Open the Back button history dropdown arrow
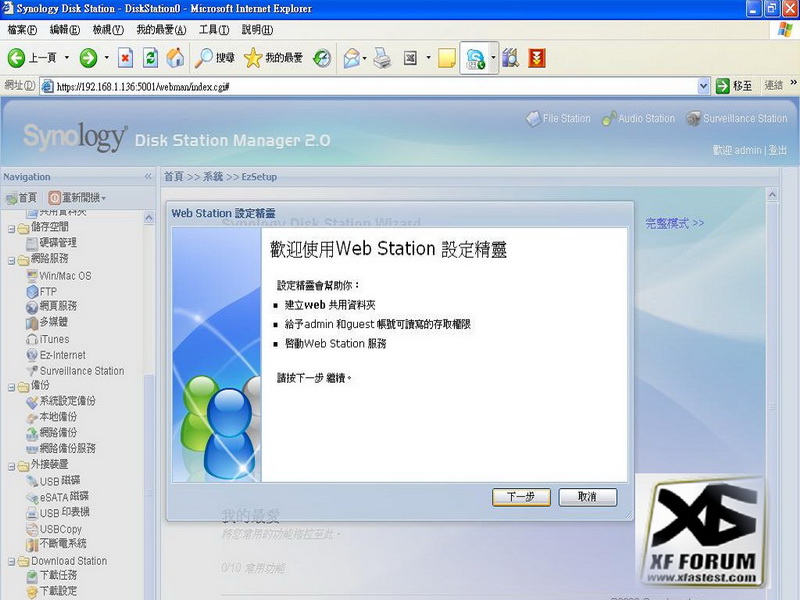The image size is (800, 600). (66, 58)
